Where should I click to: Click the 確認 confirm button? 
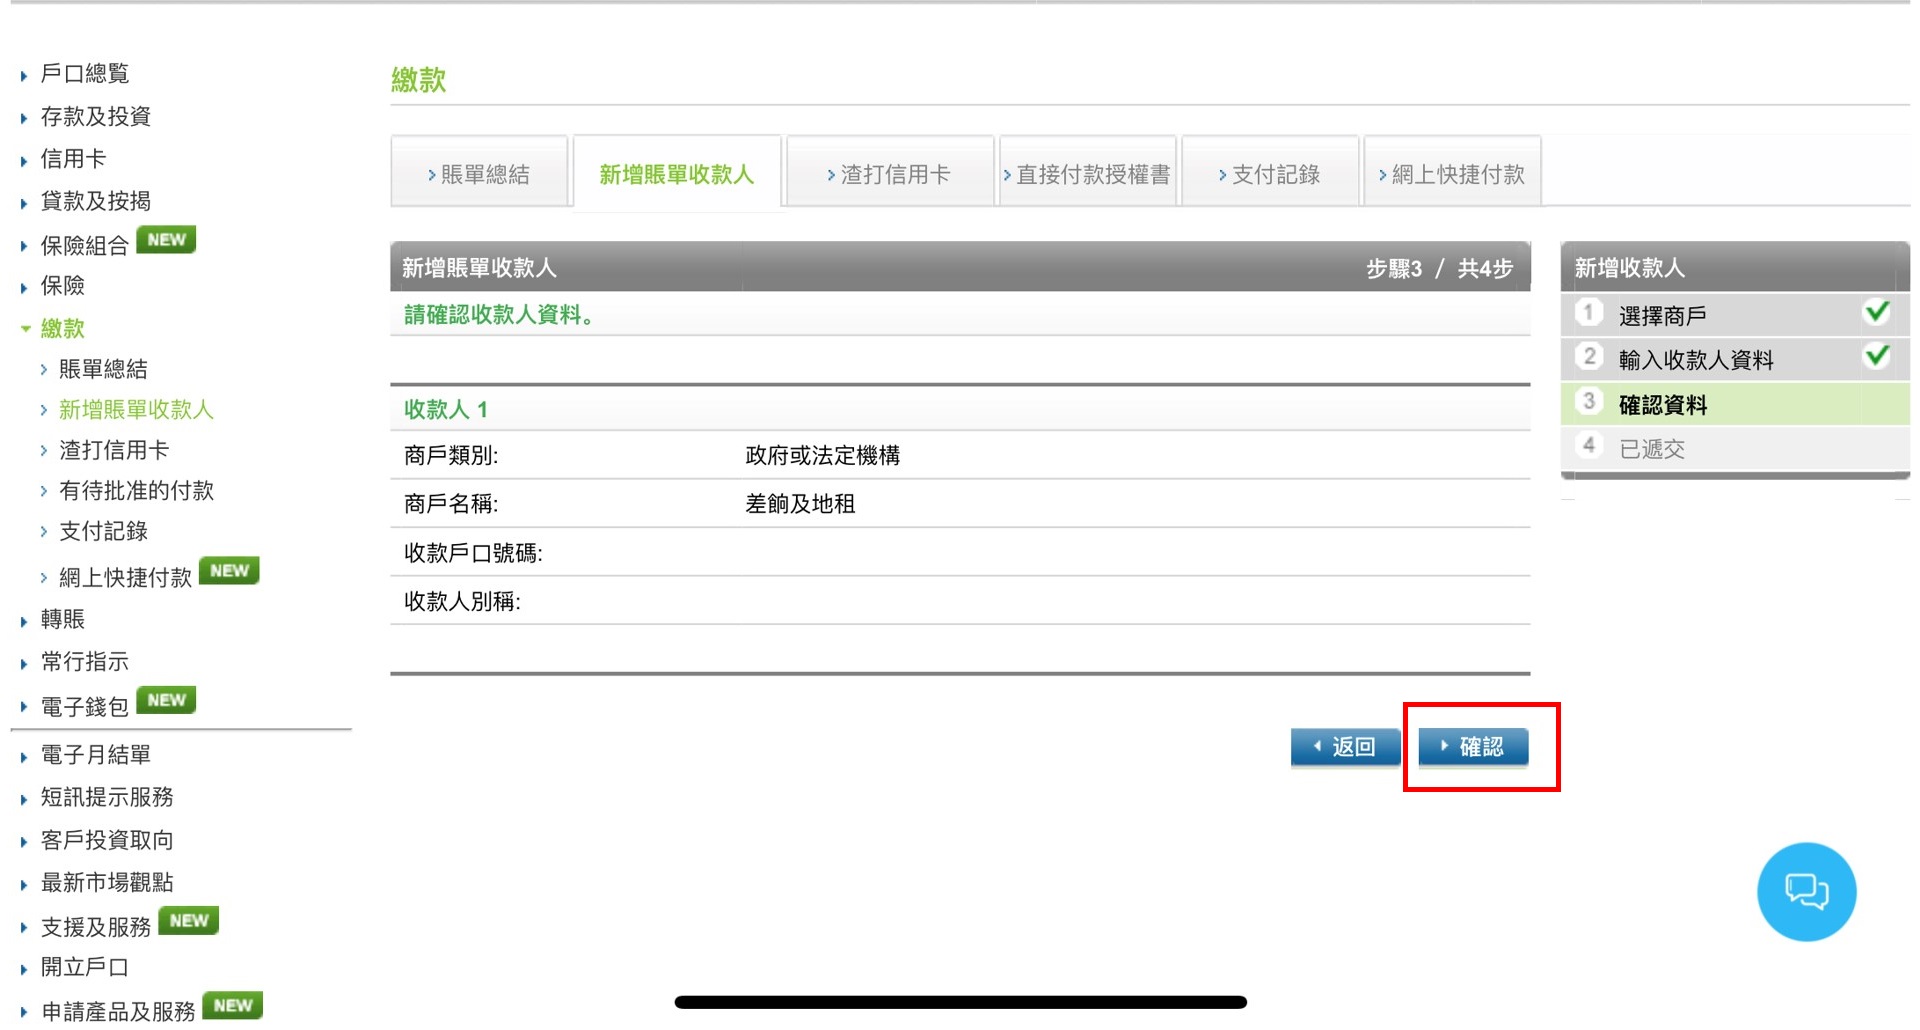[x=1474, y=746]
